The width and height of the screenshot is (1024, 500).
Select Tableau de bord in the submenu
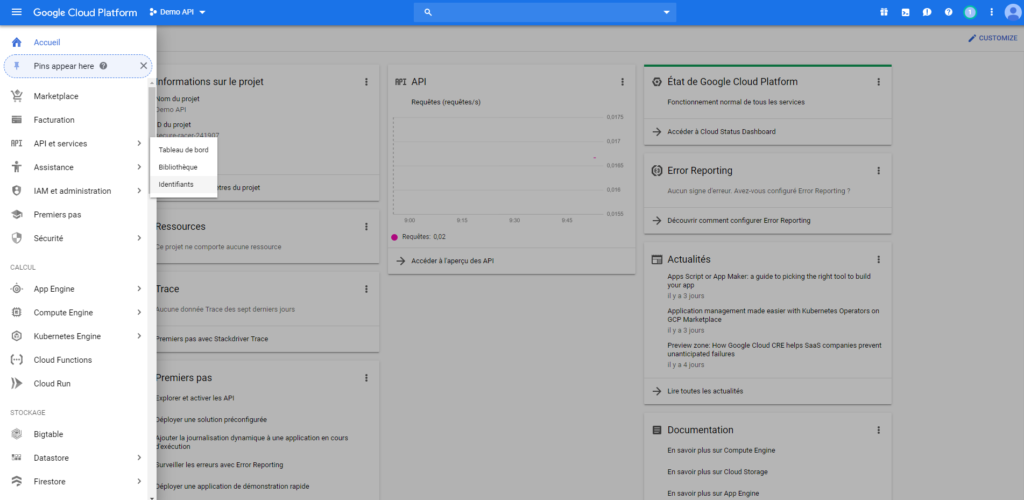(x=183, y=149)
